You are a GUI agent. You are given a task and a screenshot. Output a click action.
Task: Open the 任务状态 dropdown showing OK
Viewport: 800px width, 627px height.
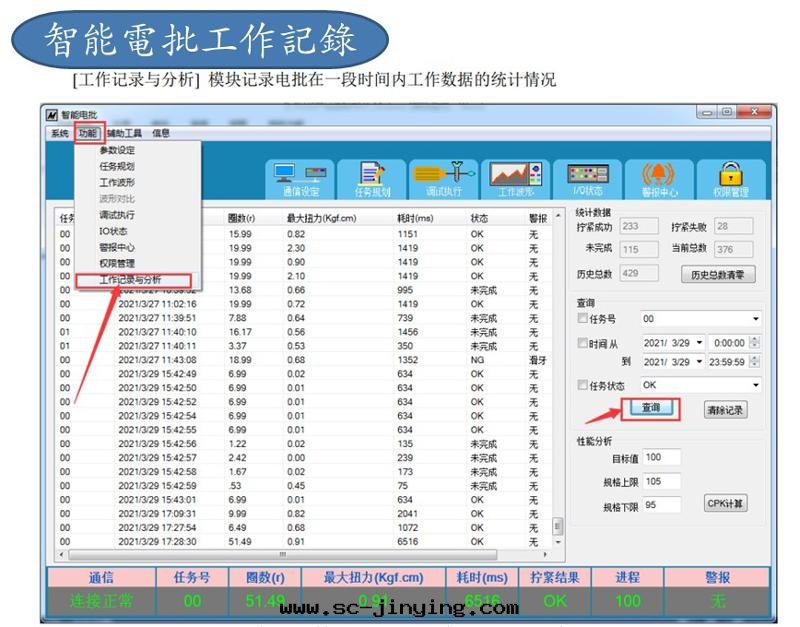point(755,385)
